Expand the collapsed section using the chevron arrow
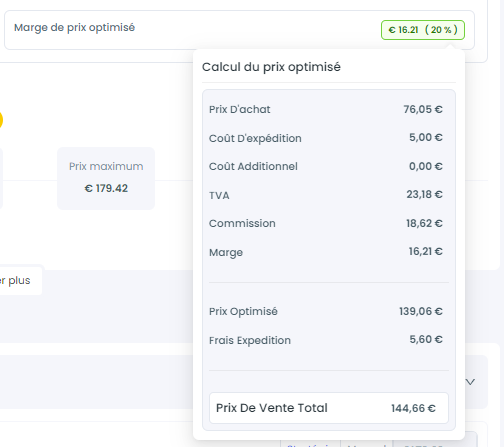Image resolution: width=504 pixels, height=447 pixels. pyautogui.click(x=470, y=382)
